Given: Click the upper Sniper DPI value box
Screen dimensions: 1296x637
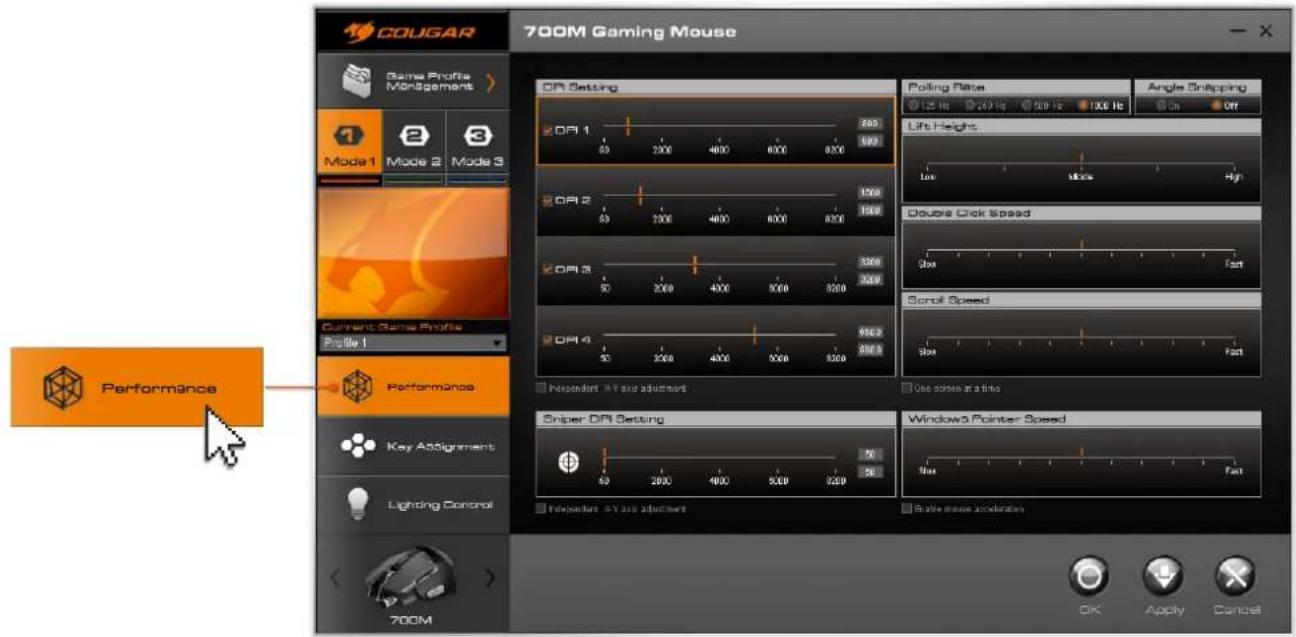Looking at the screenshot, I should (869, 453).
